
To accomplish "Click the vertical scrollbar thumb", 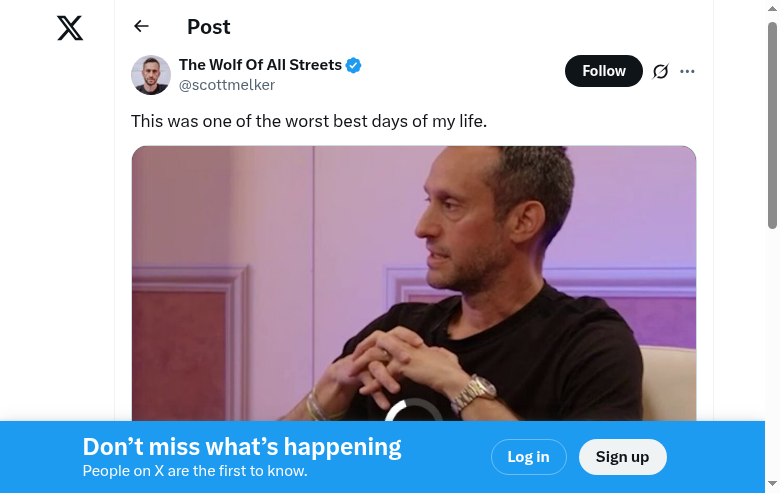I will tap(772, 125).
